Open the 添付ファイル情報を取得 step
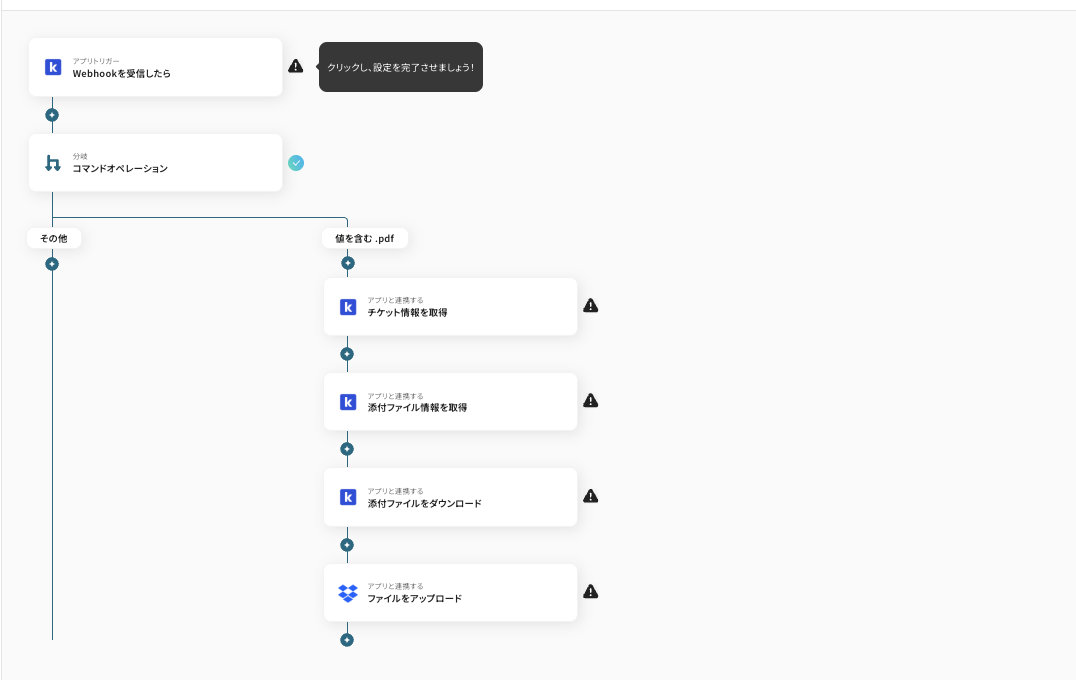This screenshot has width=1076, height=680. point(450,402)
